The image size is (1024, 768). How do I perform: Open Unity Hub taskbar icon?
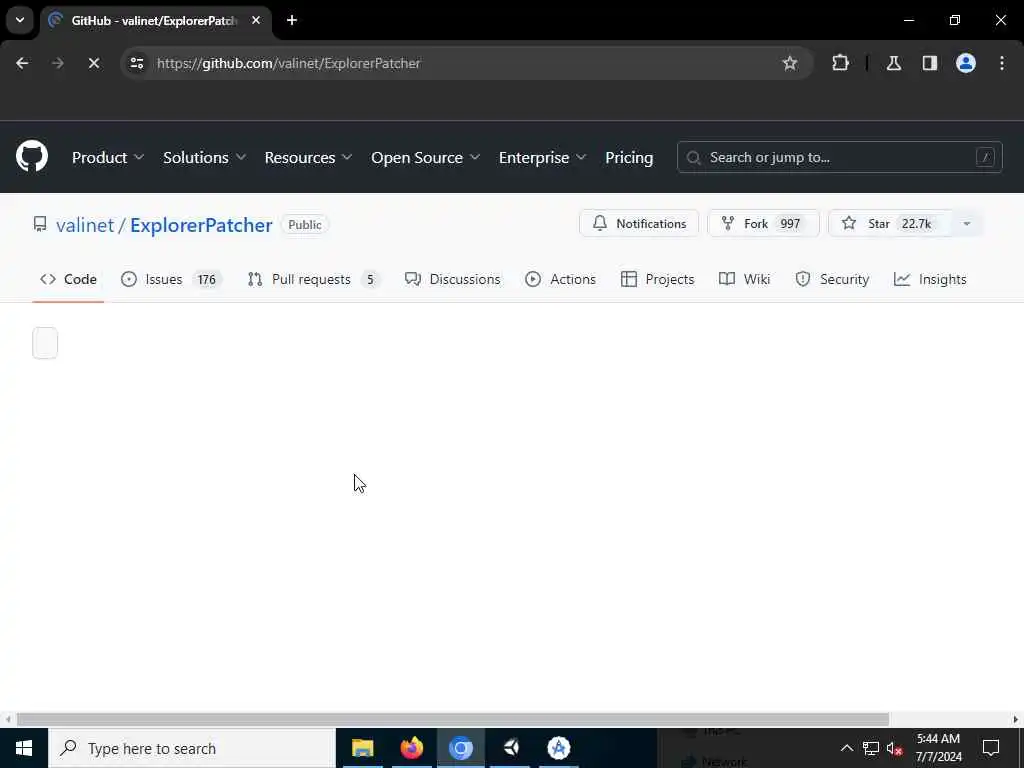coord(511,748)
